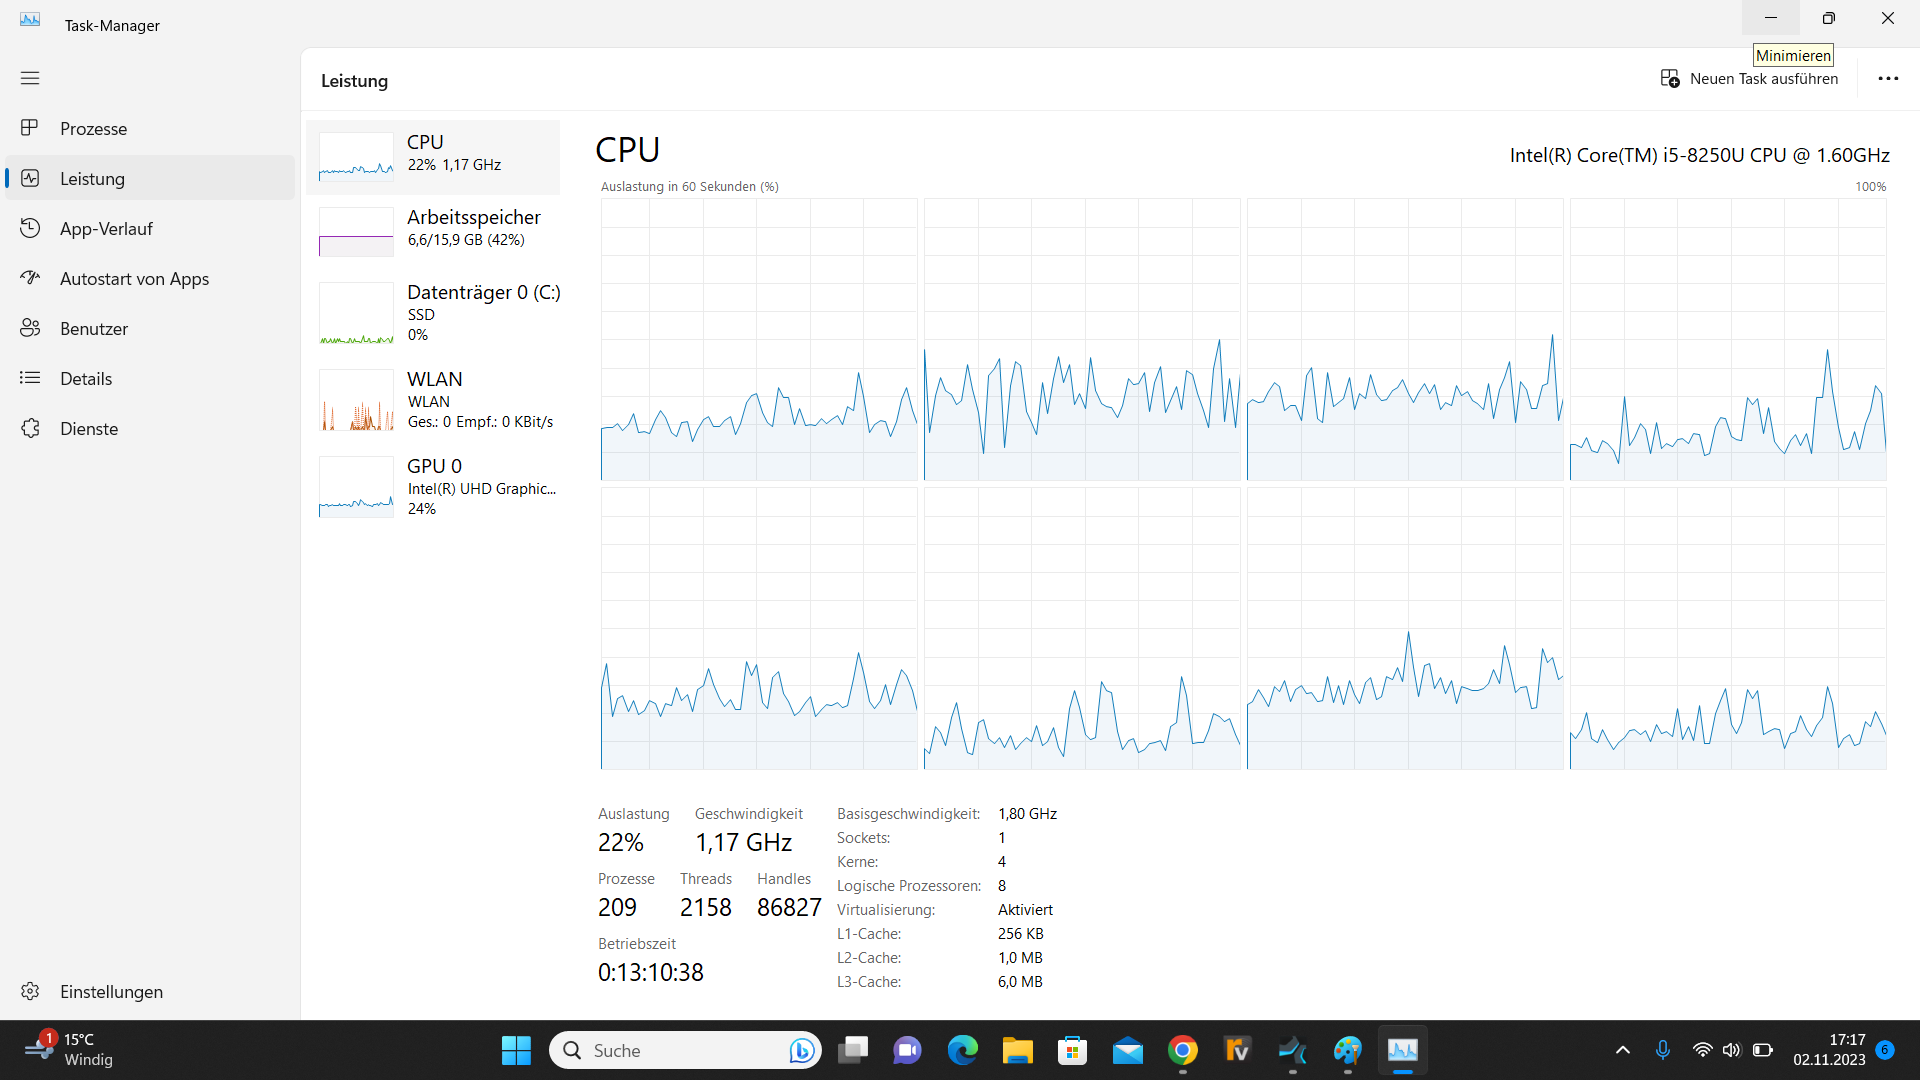The height and width of the screenshot is (1080, 1920).
Task: Click the Autostart gauge icon
Action: point(30,278)
